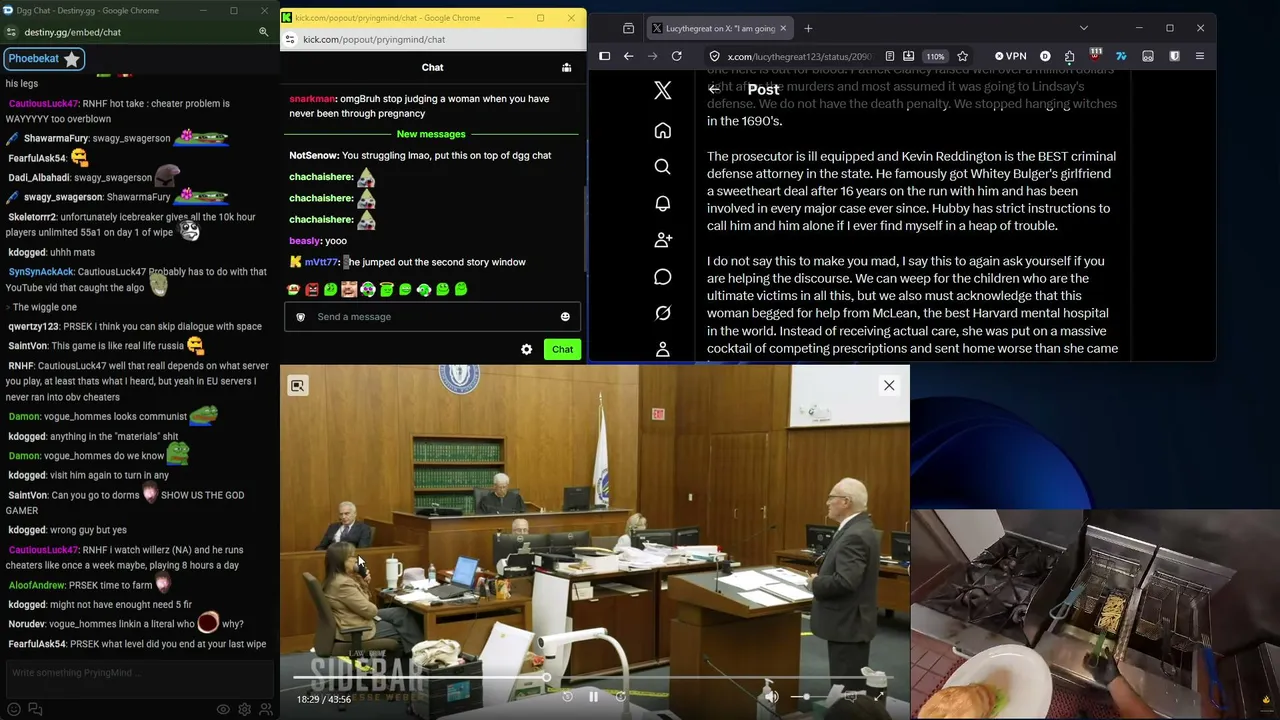1280x720 pixels.
Task: Show Destiny.gg chat user list
Action: [x=266, y=709]
